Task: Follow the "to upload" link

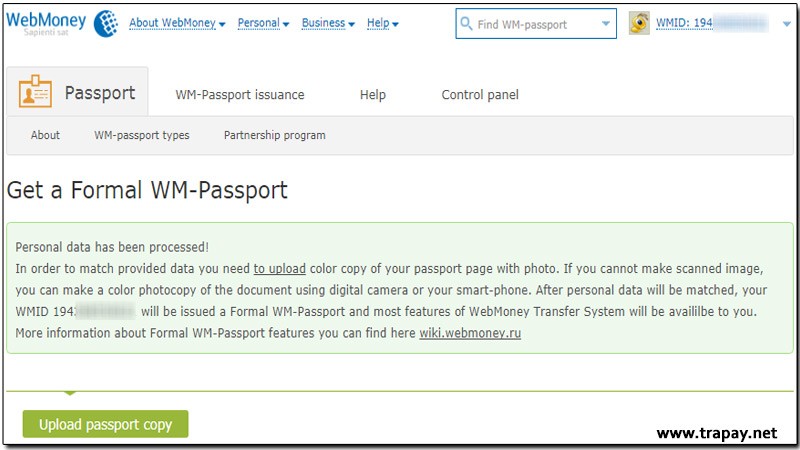Action: (279, 269)
